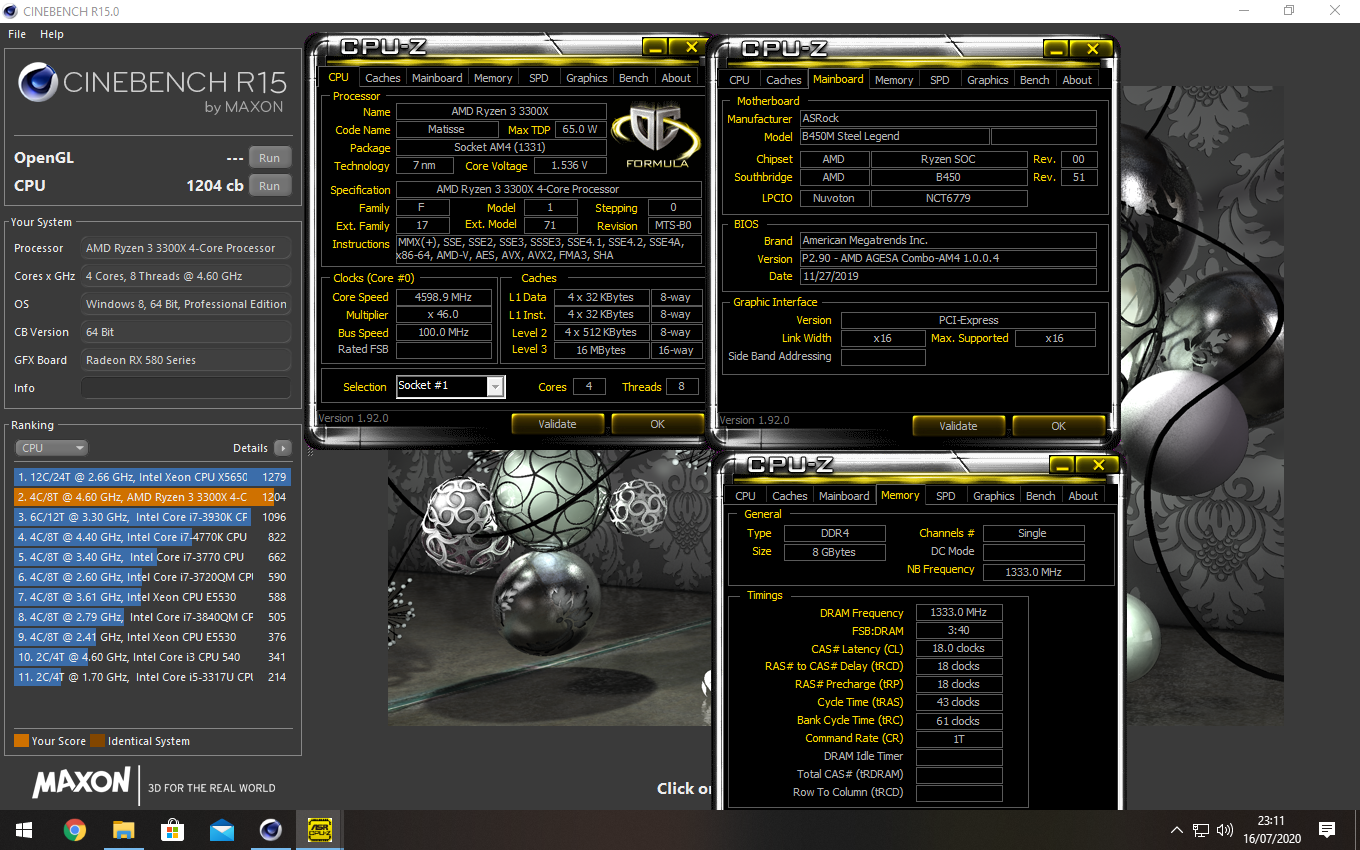Run the CPU benchmark
The height and width of the screenshot is (850, 1360).
[270, 185]
